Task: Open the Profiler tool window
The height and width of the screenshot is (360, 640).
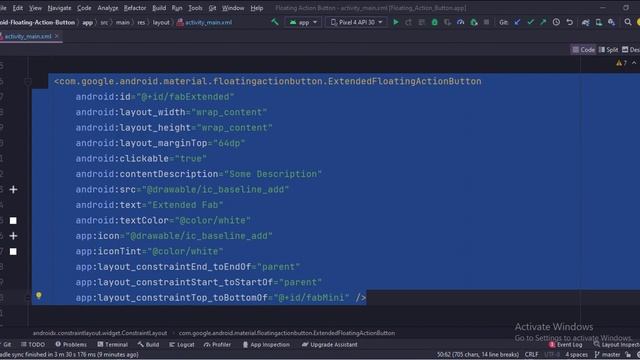Action: click(218, 344)
